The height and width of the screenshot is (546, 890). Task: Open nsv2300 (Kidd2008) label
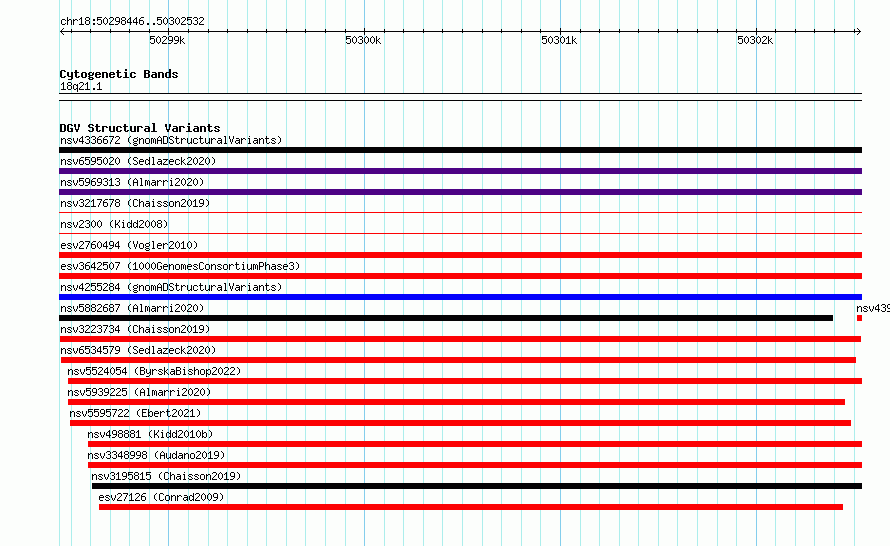(x=114, y=224)
